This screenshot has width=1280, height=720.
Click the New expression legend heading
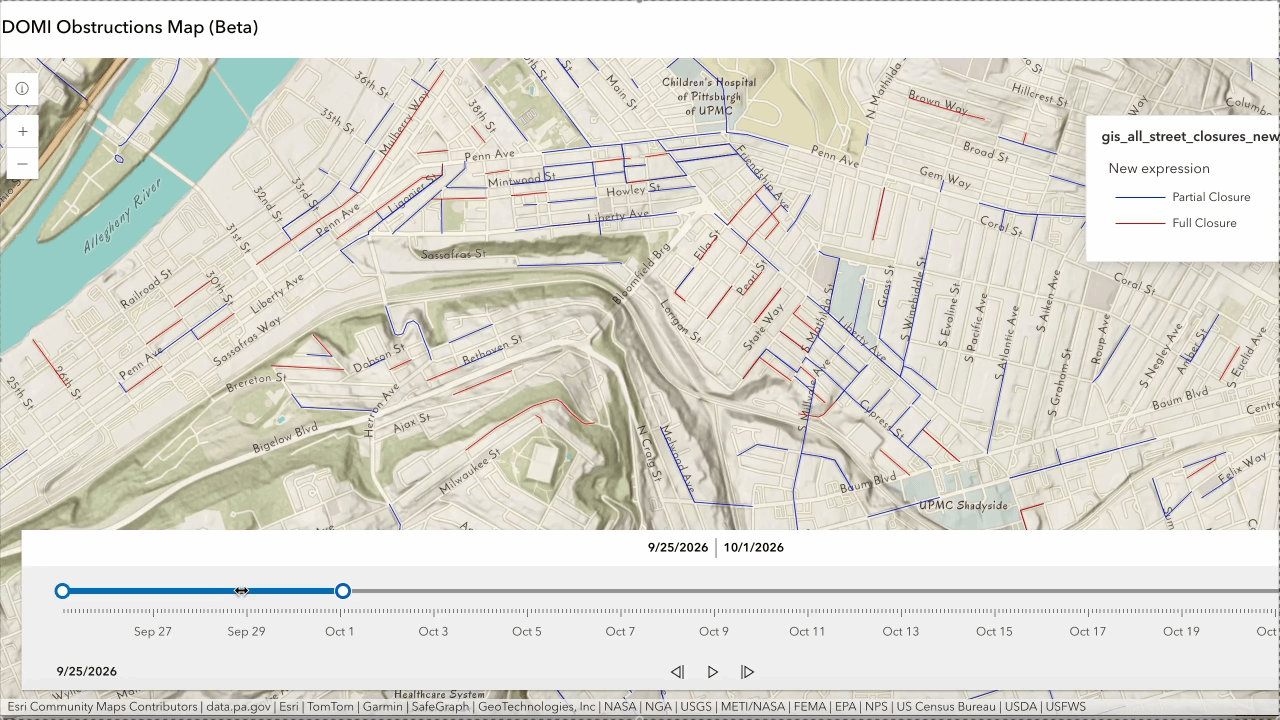[x=1159, y=168]
